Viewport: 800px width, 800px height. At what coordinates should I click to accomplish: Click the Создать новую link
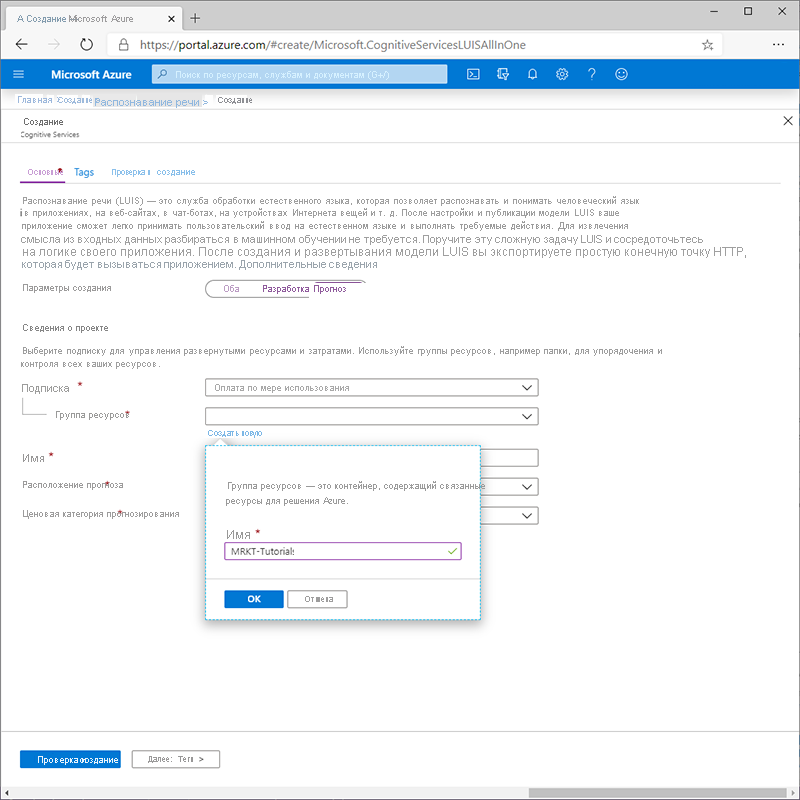(x=235, y=433)
